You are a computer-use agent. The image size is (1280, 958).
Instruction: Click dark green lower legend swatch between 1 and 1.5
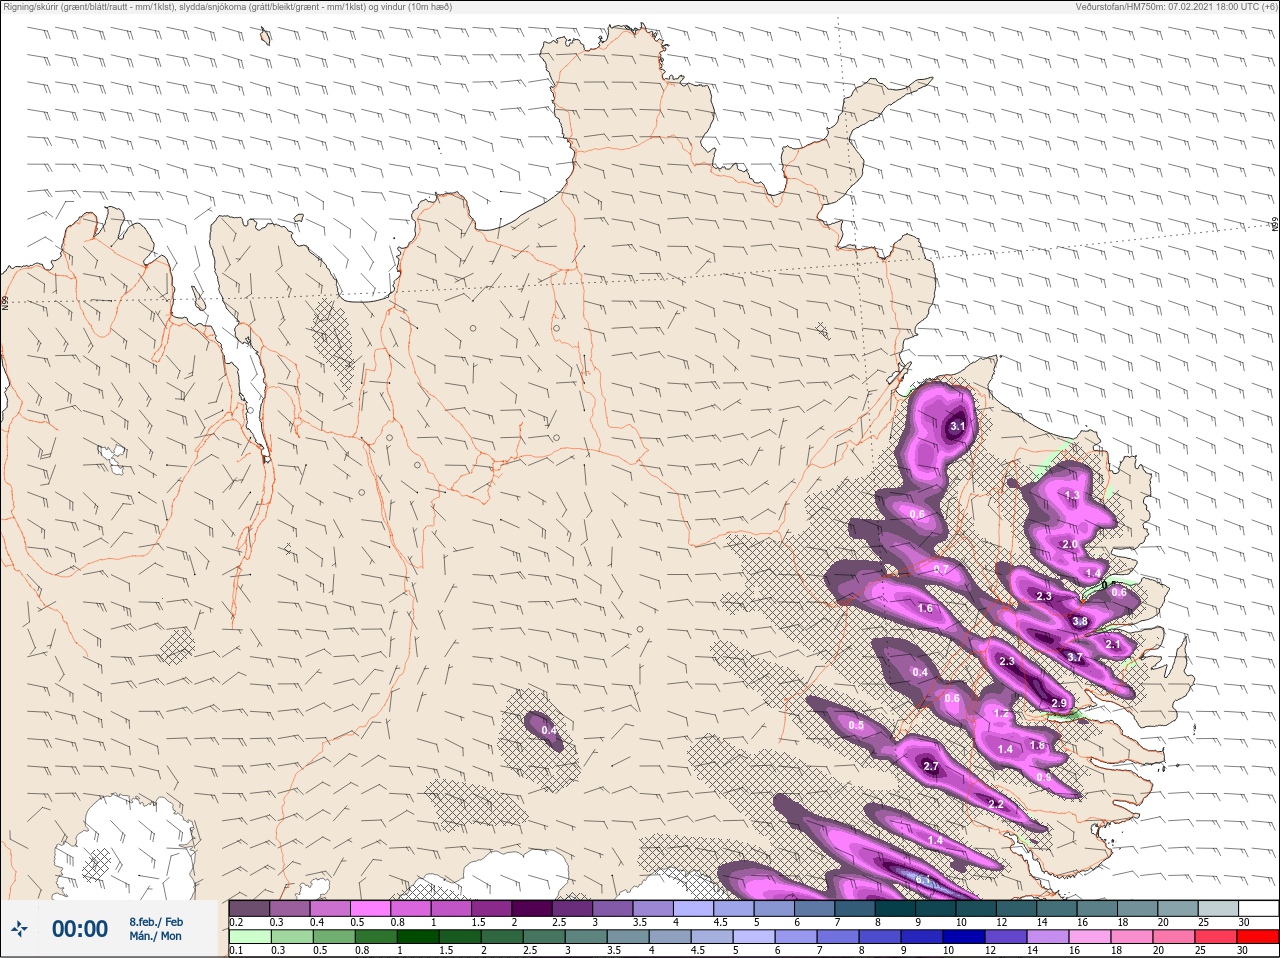[x=418, y=937]
